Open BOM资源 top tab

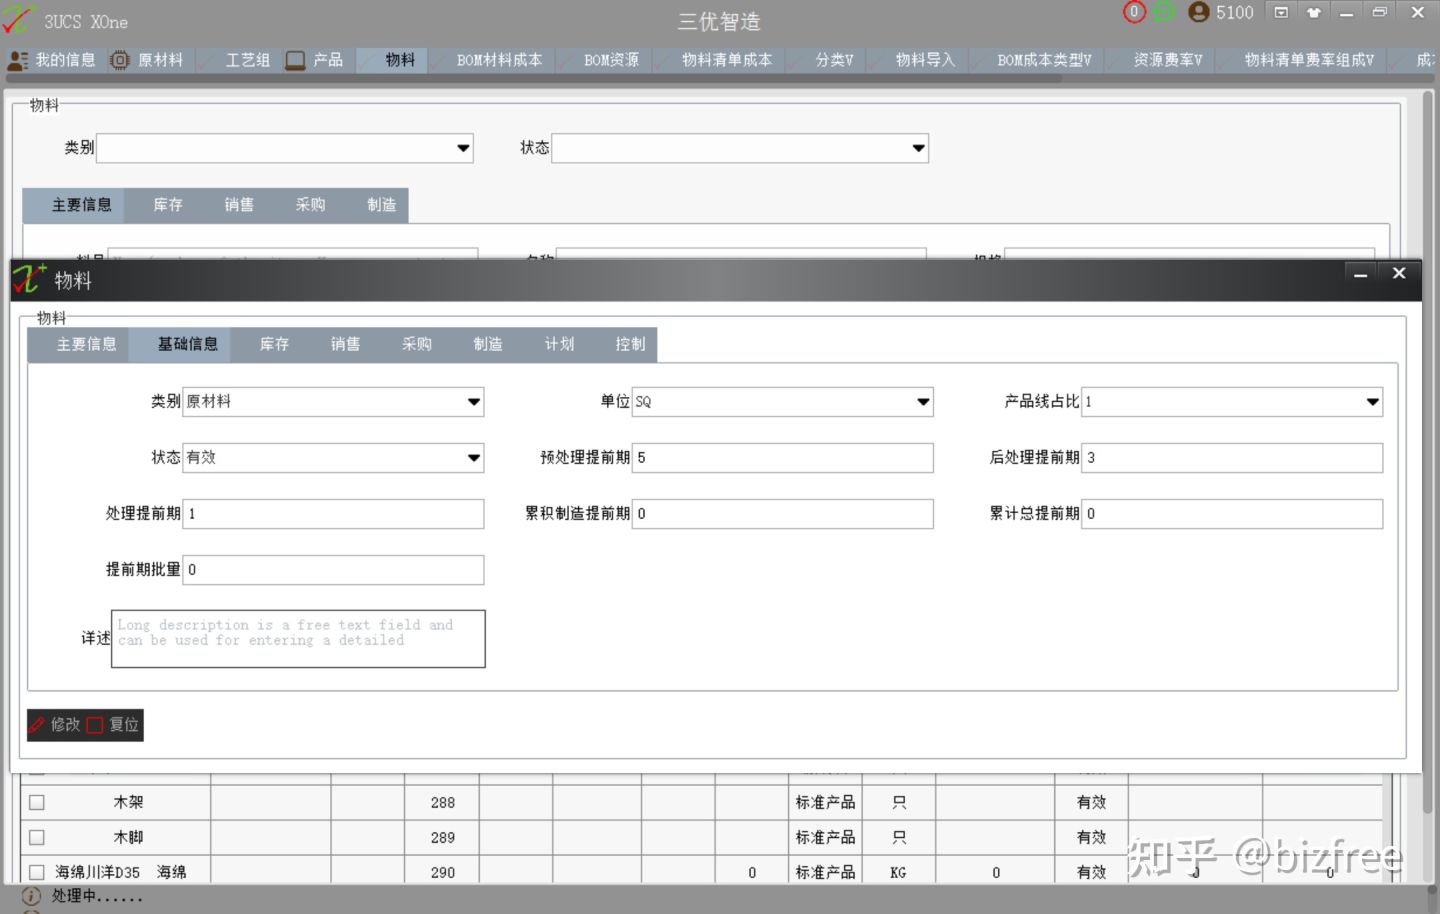pos(603,60)
